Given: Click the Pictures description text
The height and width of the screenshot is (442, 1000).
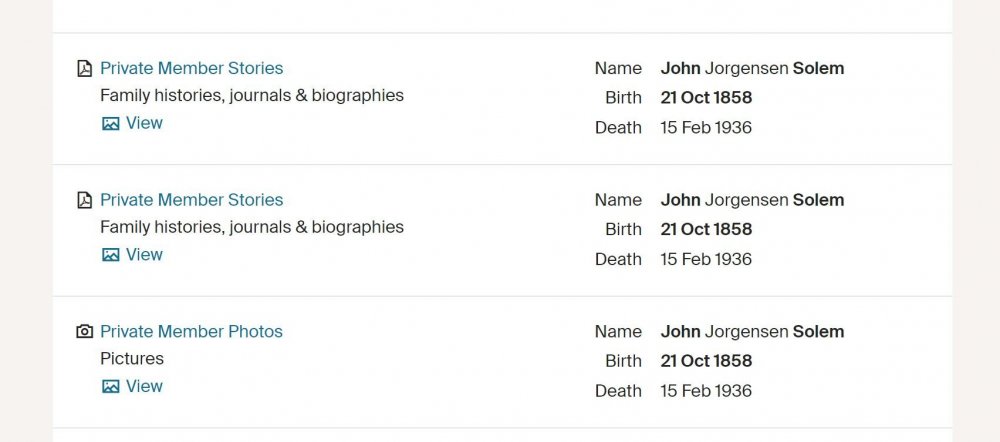Looking at the screenshot, I should click(x=132, y=358).
